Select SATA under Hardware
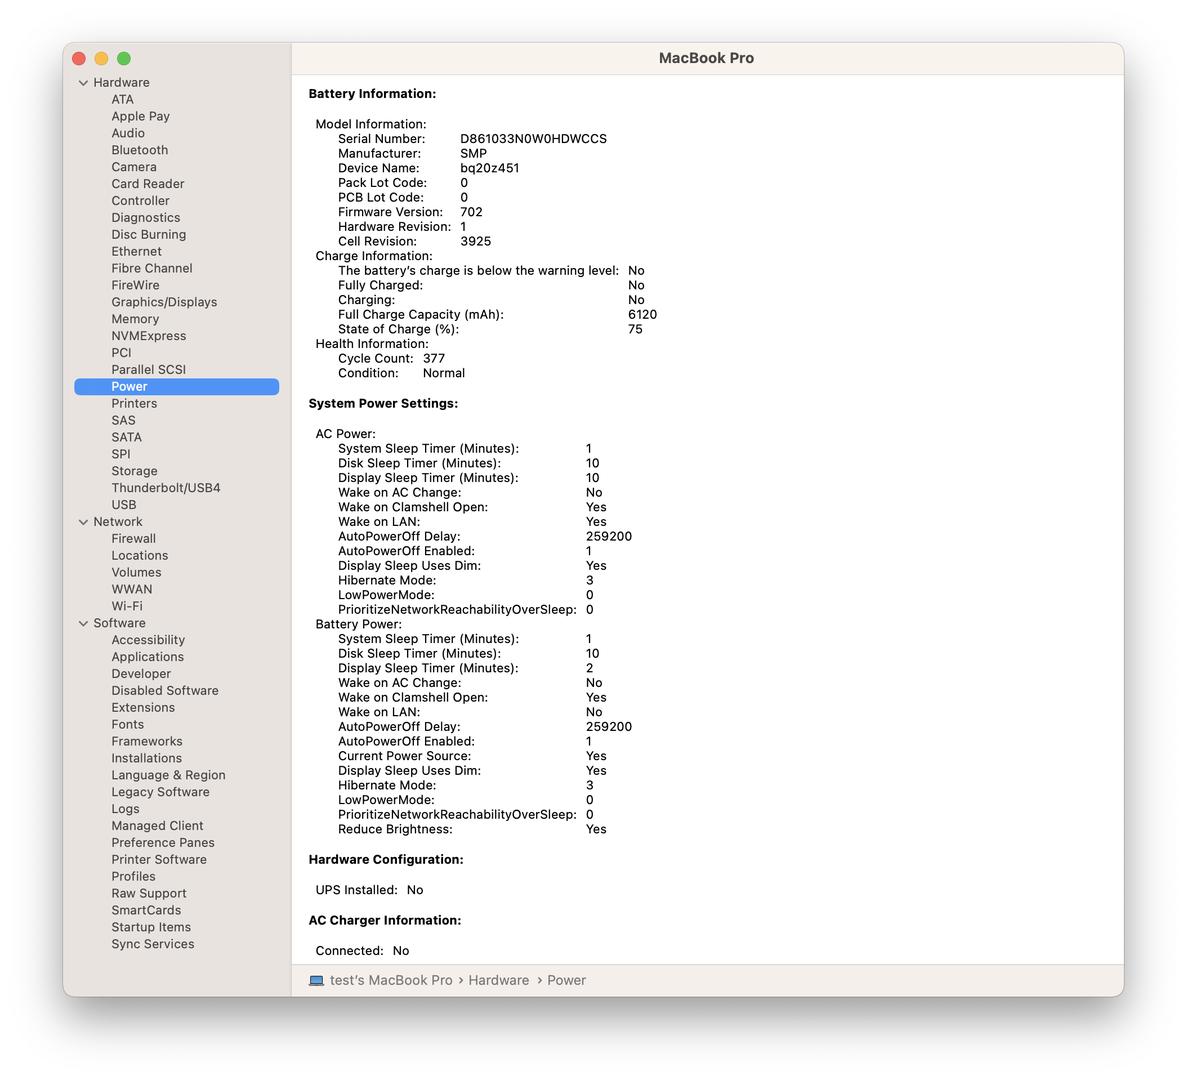The height and width of the screenshot is (1080, 1187). [x=126, y=437]
